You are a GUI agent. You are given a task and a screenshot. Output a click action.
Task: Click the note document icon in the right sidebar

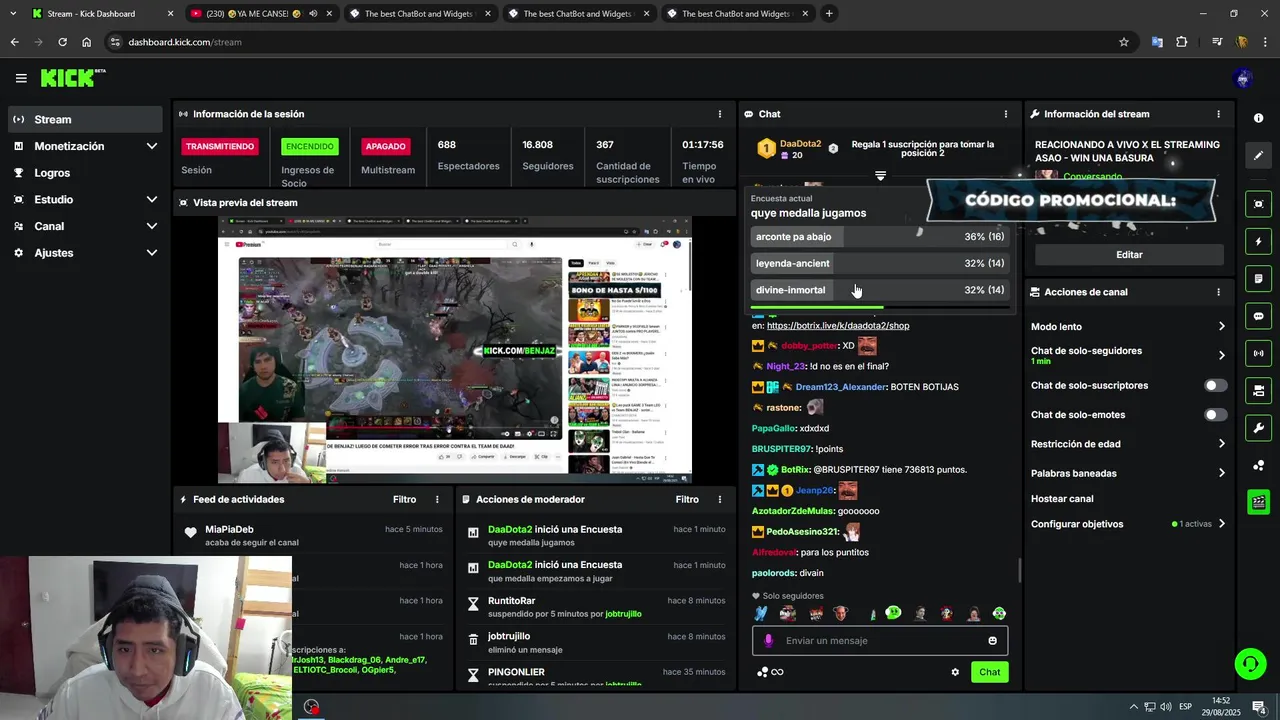(1258, 278)
